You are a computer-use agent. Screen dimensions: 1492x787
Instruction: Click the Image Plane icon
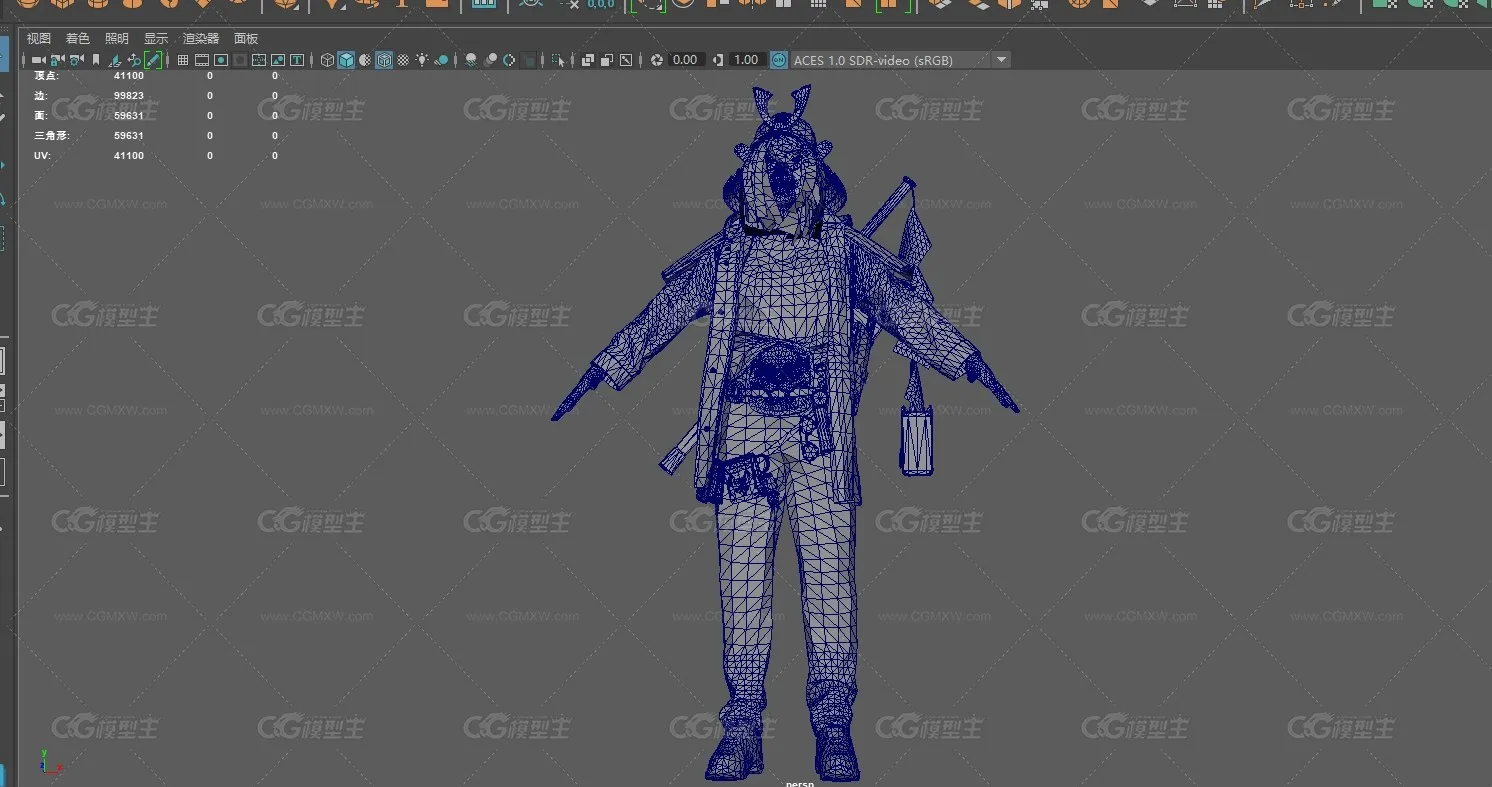(115, 60)
